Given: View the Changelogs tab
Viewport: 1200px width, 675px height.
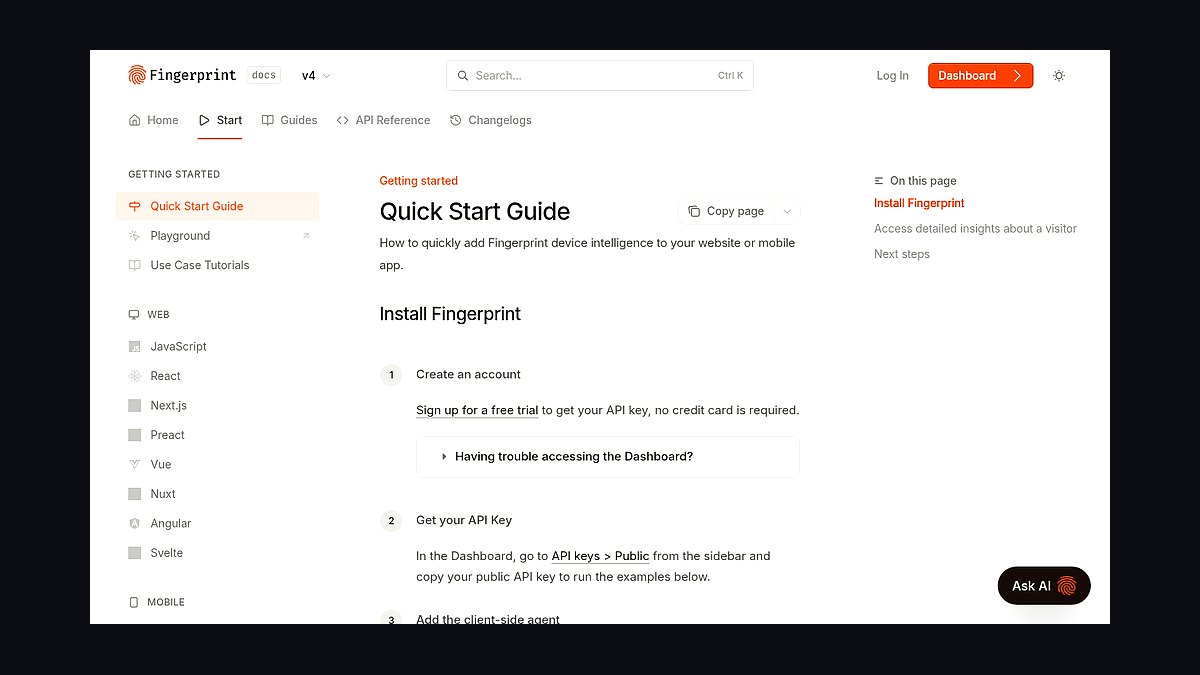Looking at the screenshot, I should point(491,120).
